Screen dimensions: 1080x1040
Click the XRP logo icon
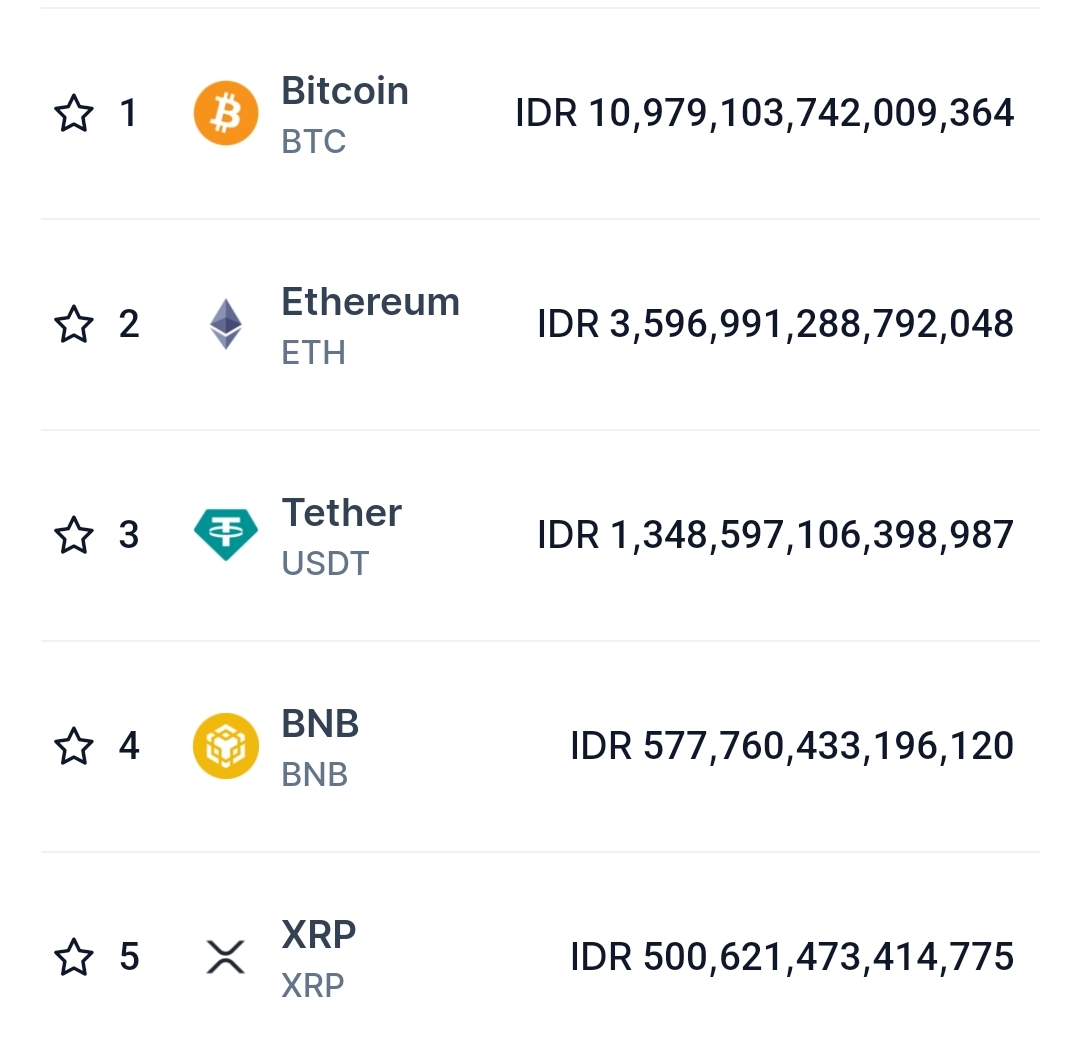tap(225, 957)
